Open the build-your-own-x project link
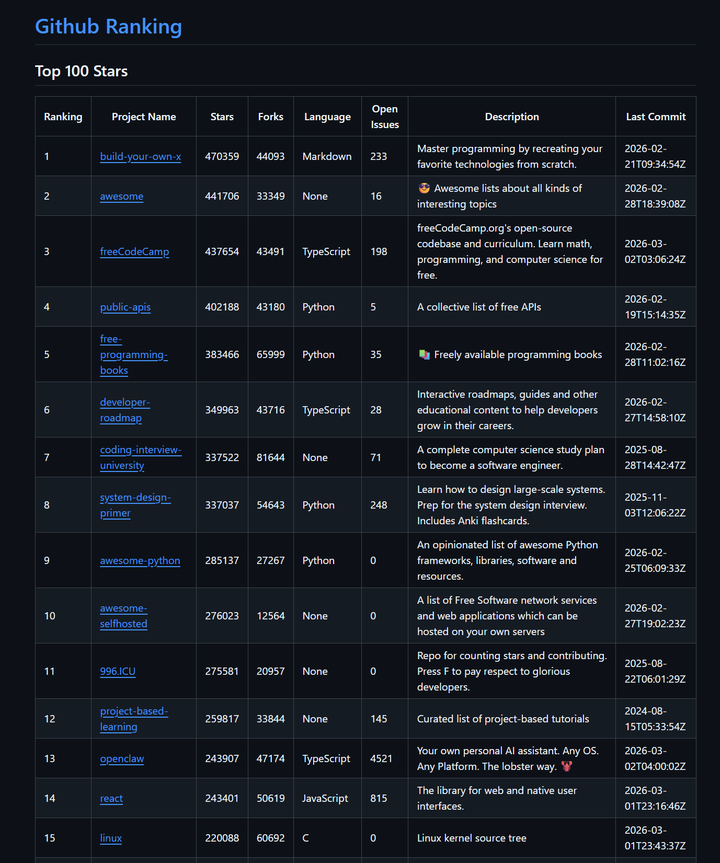 tap(140, 156)
